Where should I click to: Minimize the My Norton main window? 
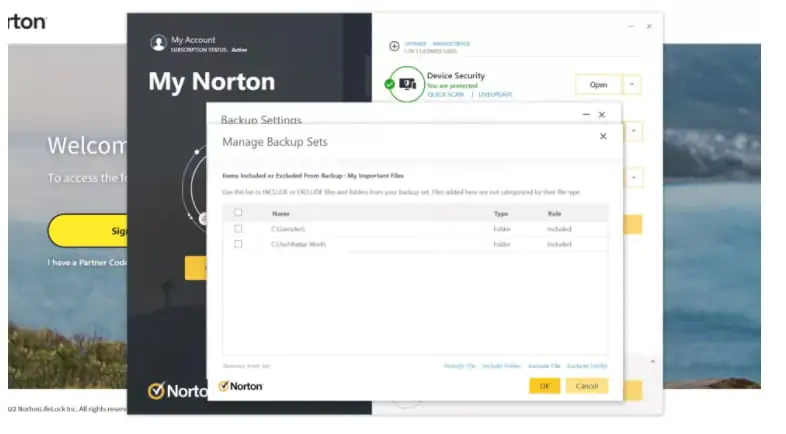631,26
